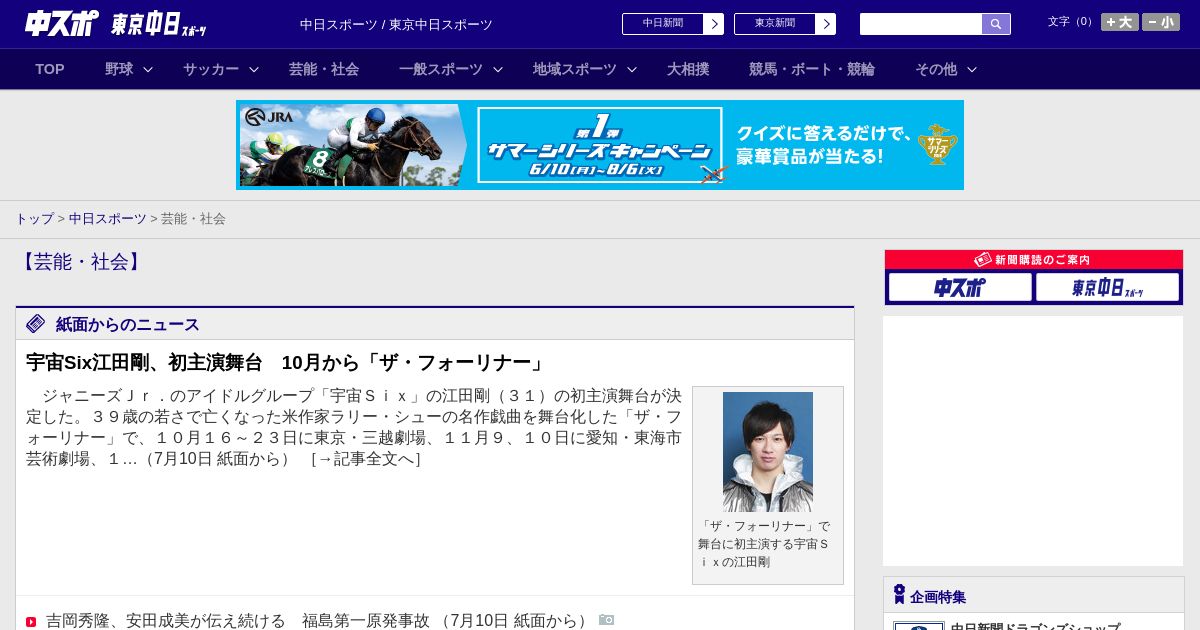Open headline 宇宙Six江田剛、初主演舞台 article

(287, 362)
